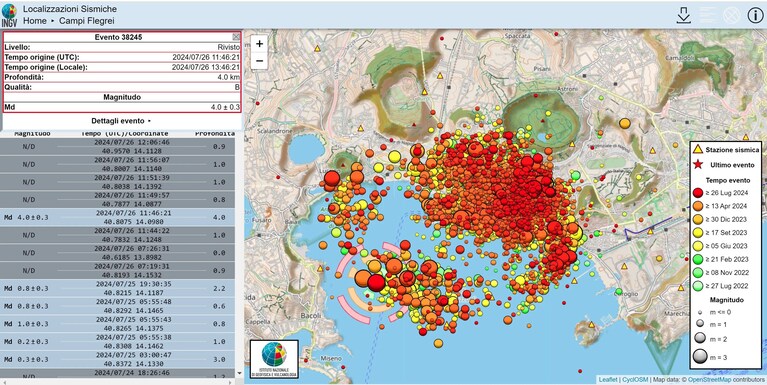Click Tempo origine (UTC) value 11:46:21
The height and width of the screenshot is (385, 767).
[x=206, y=57]
